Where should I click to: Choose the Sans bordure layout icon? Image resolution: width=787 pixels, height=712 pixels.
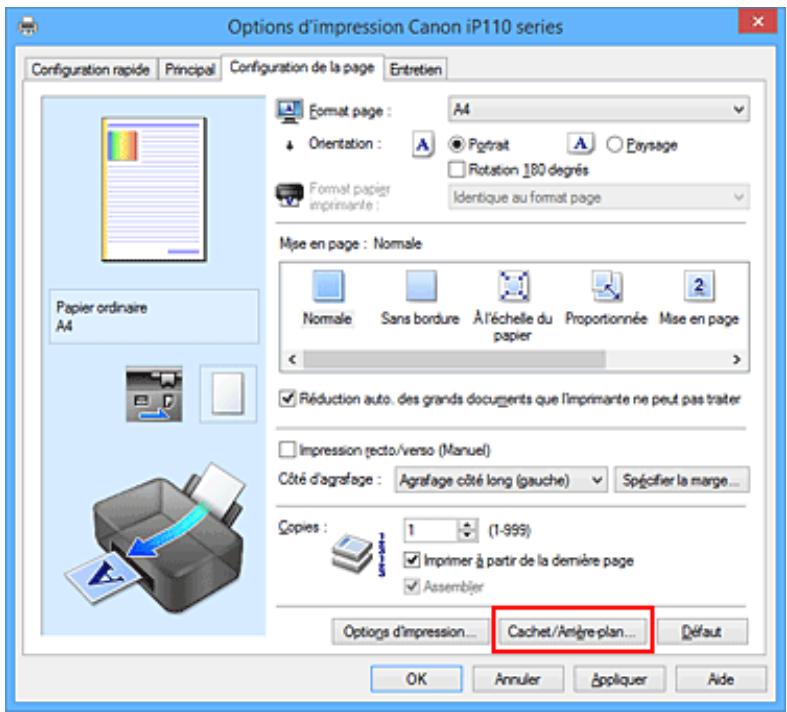pyautogui.click(x=421, y=286)
